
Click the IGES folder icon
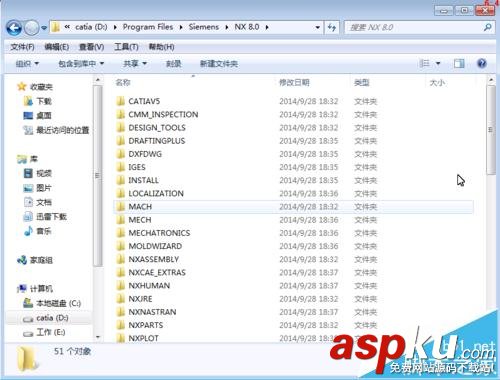tap(121, 167)
